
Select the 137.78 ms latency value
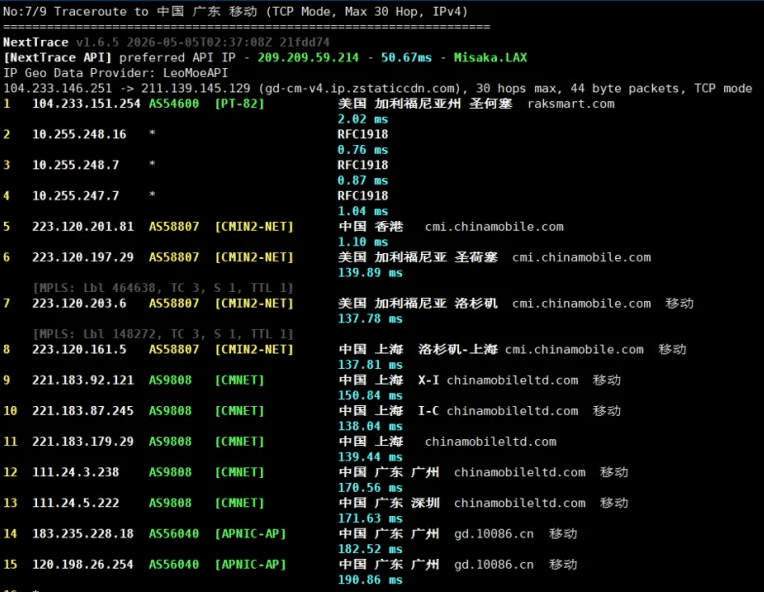click(x=370, y=319)
